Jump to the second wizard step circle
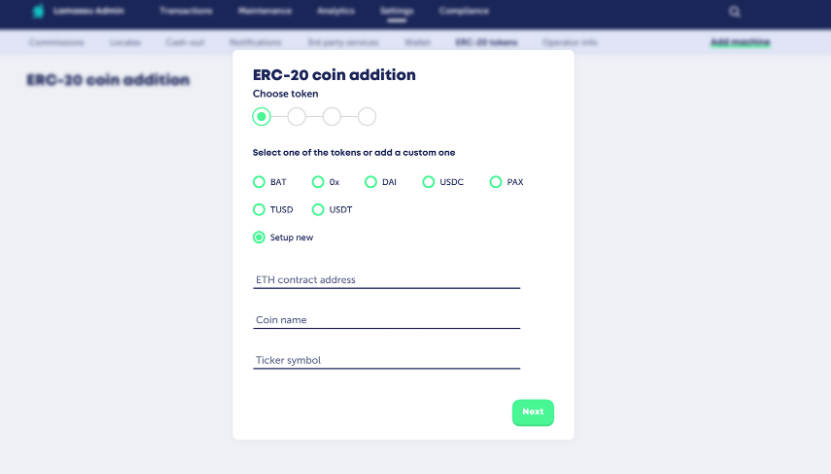This screenshot has width=831, height=474. [297, 116]
